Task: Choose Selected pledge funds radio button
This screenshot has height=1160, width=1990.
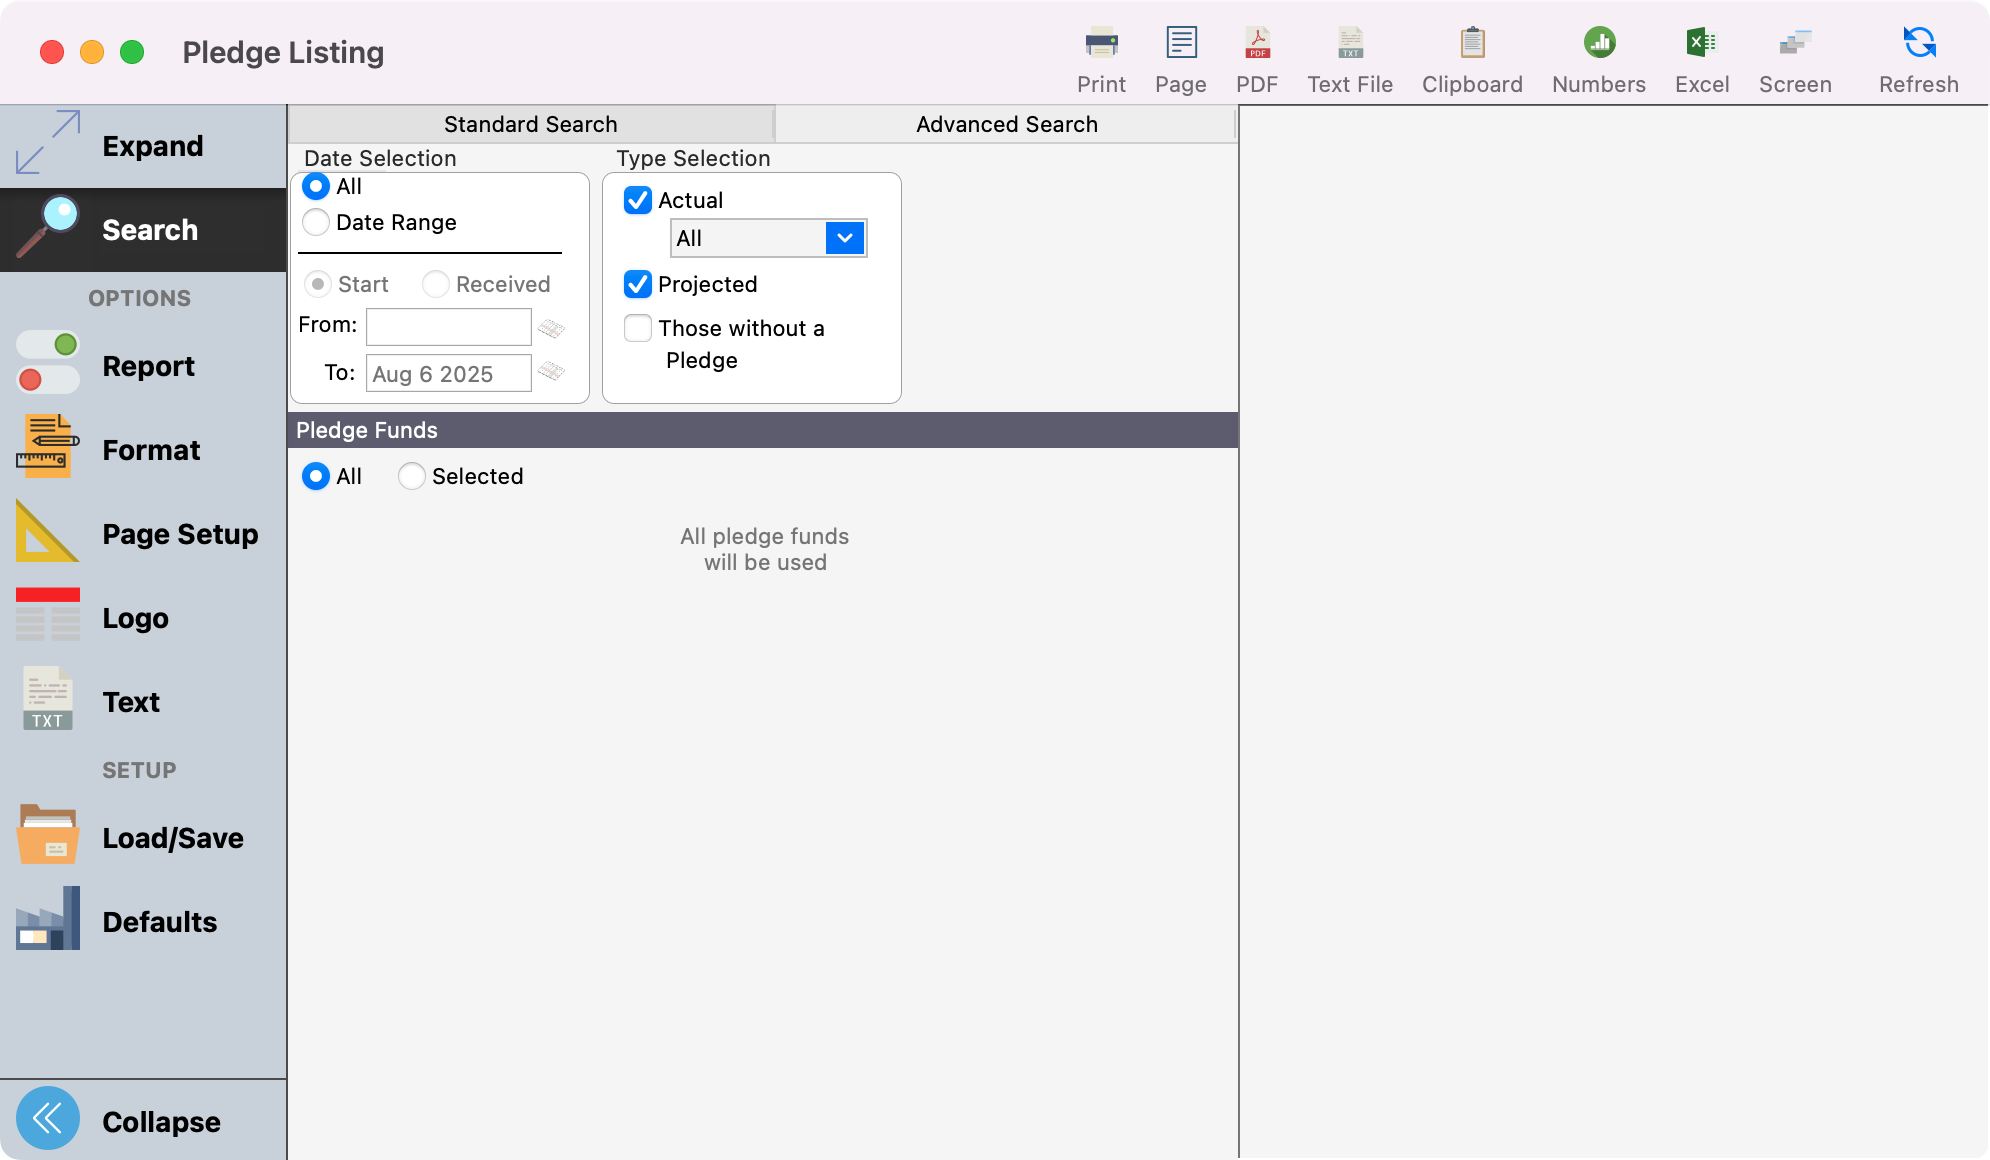Action: pyautogui.click(x=412, y=476)
